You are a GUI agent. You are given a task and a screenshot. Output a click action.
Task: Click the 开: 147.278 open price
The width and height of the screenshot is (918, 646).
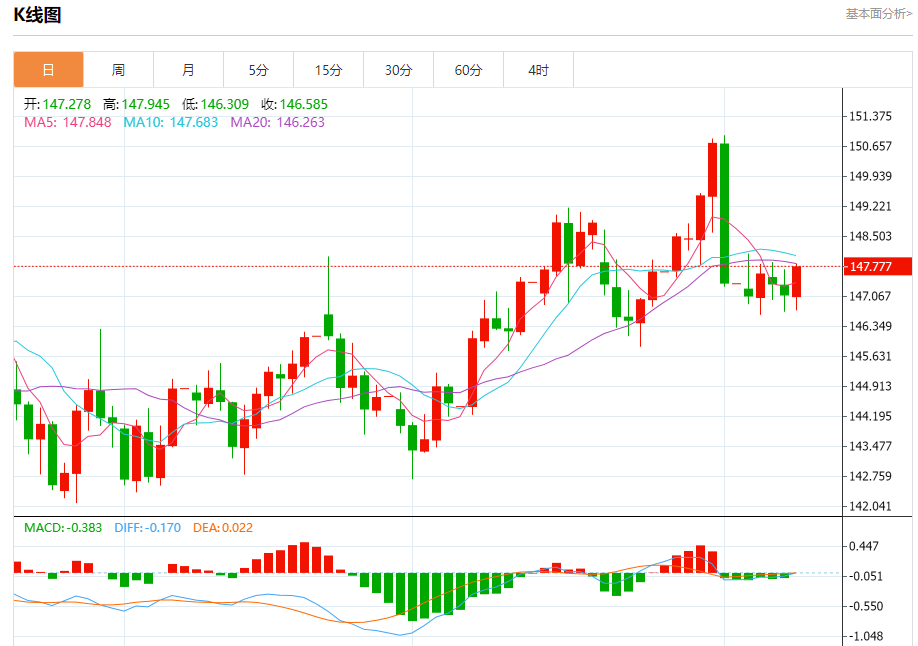point(57,104)
